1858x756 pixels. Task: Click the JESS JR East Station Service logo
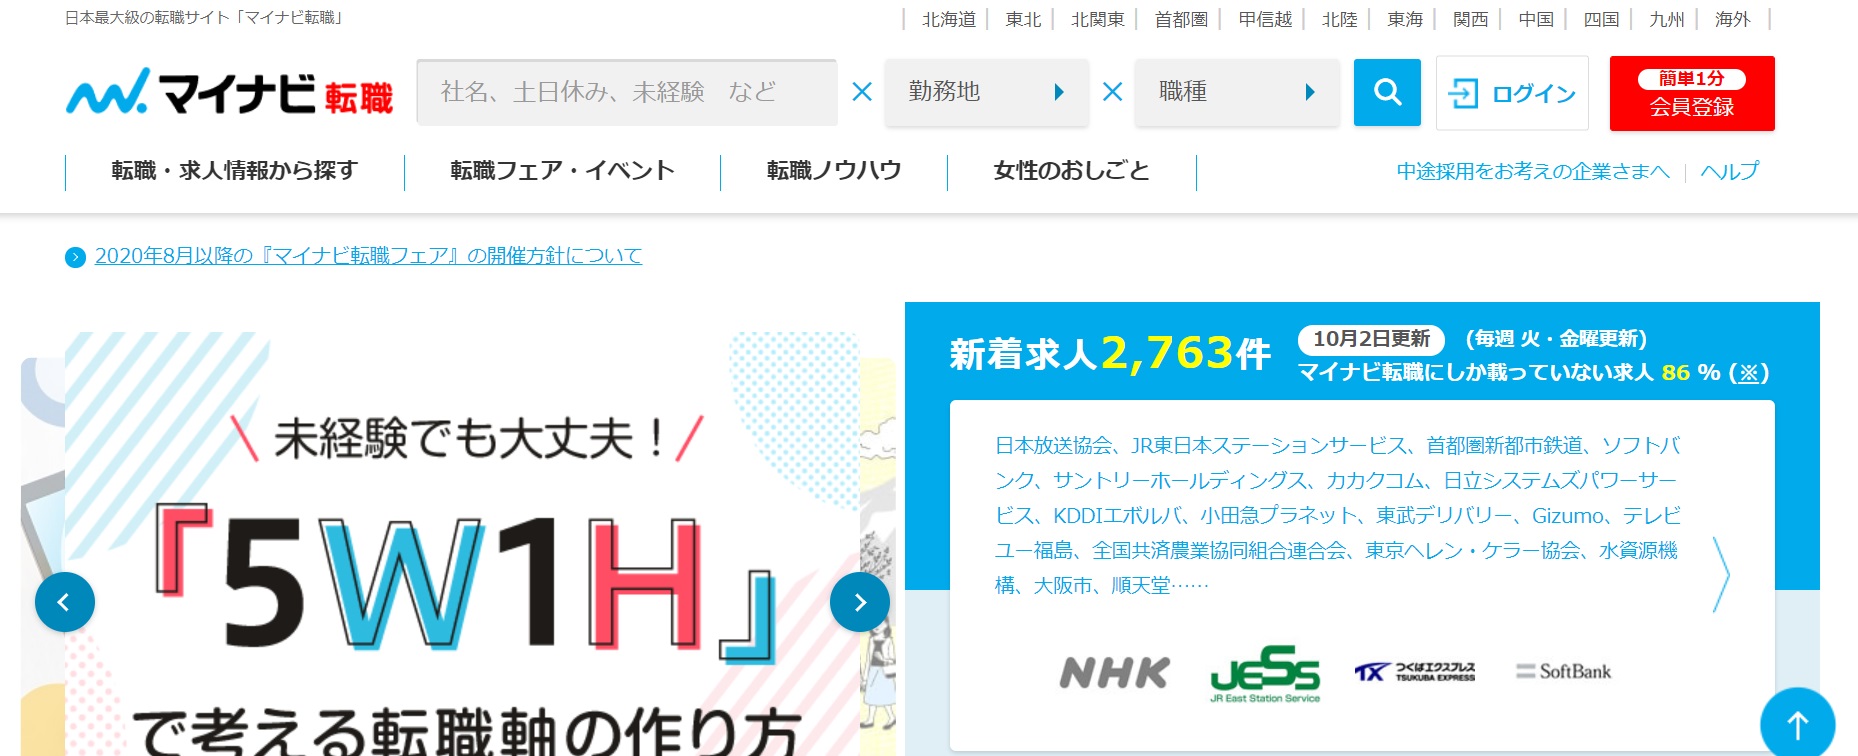point(1265,673)
